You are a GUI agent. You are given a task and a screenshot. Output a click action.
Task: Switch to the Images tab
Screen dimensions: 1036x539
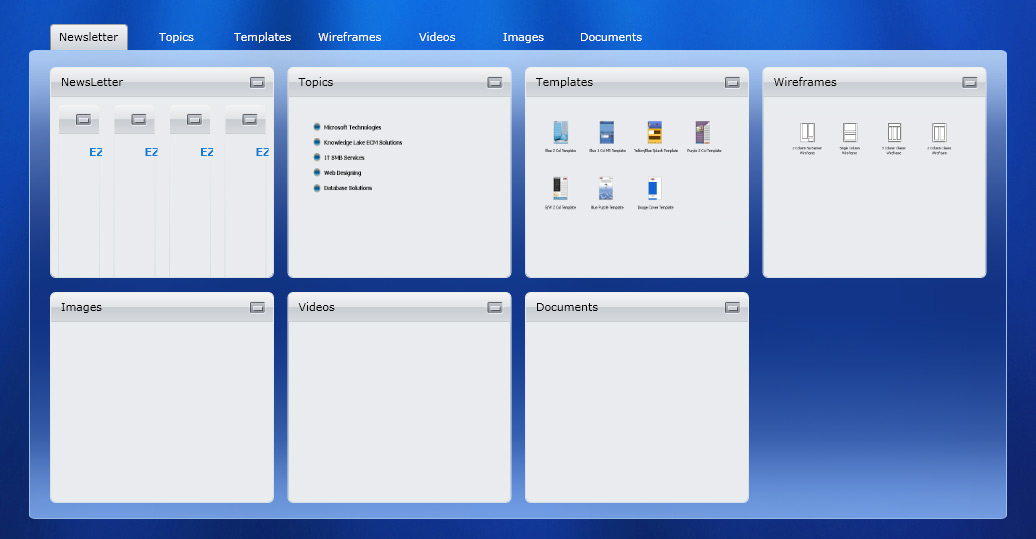523,37
